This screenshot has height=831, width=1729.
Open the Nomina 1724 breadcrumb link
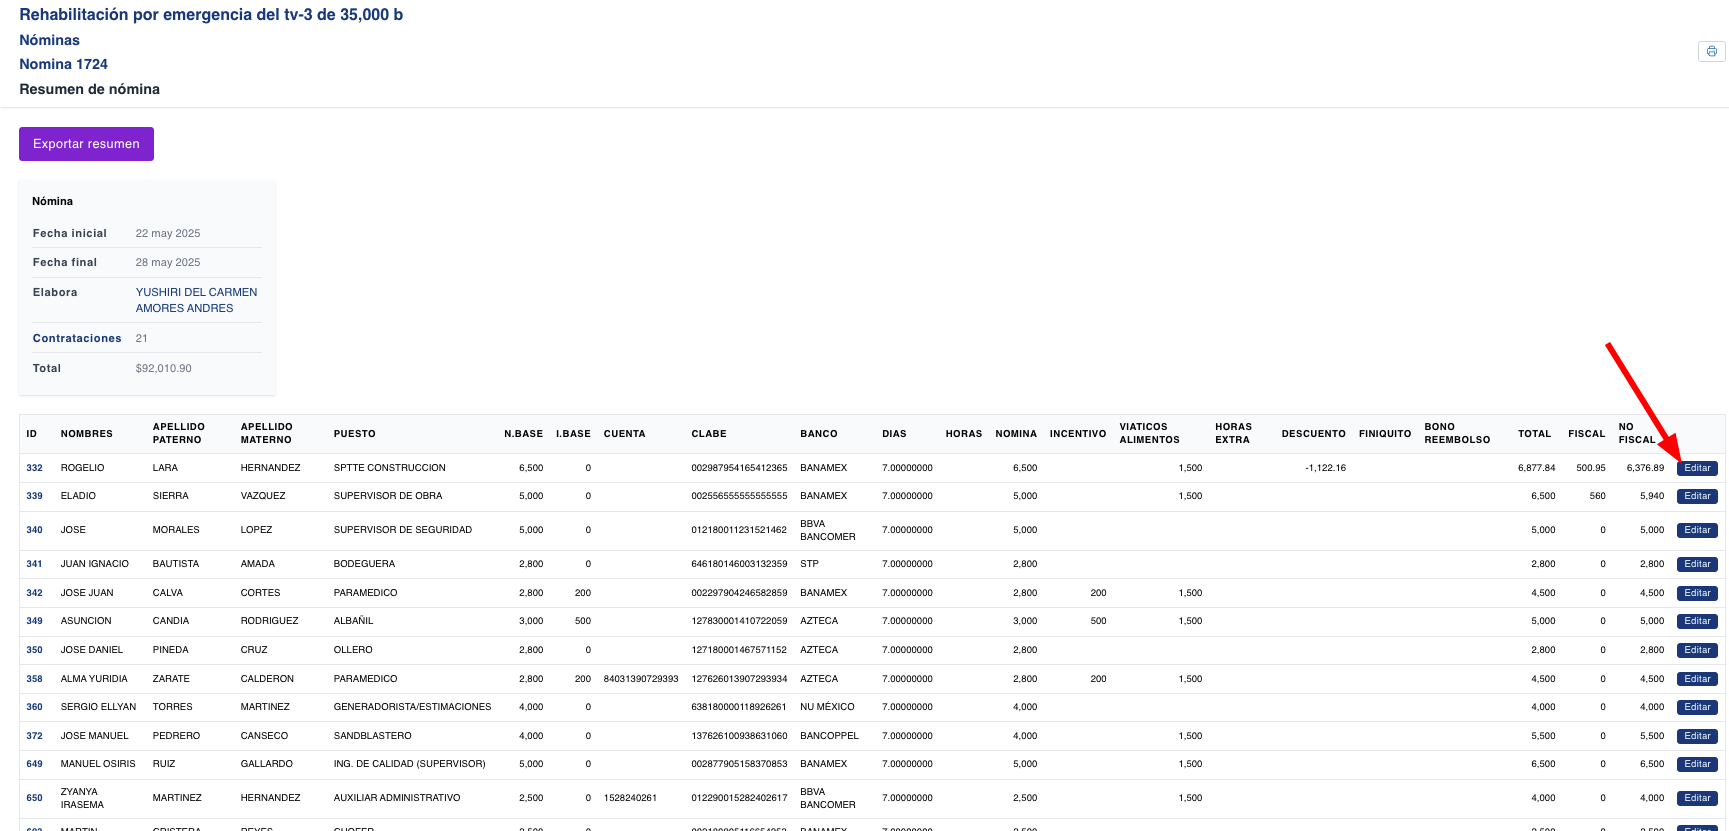[63, 64]
